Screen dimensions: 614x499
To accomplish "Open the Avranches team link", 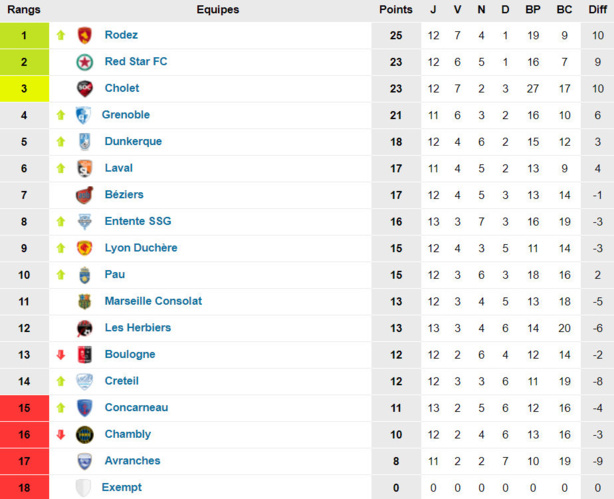I will click(132, 461).
